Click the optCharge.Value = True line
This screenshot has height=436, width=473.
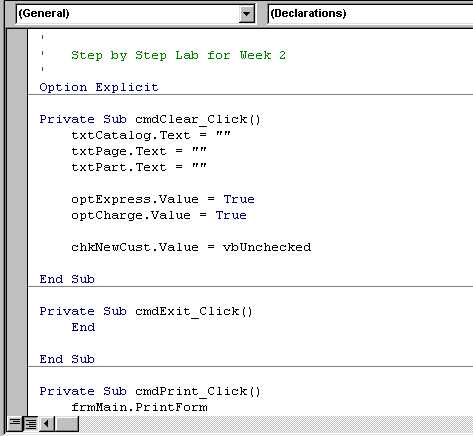pyautogui.click(x=159, y=215)
